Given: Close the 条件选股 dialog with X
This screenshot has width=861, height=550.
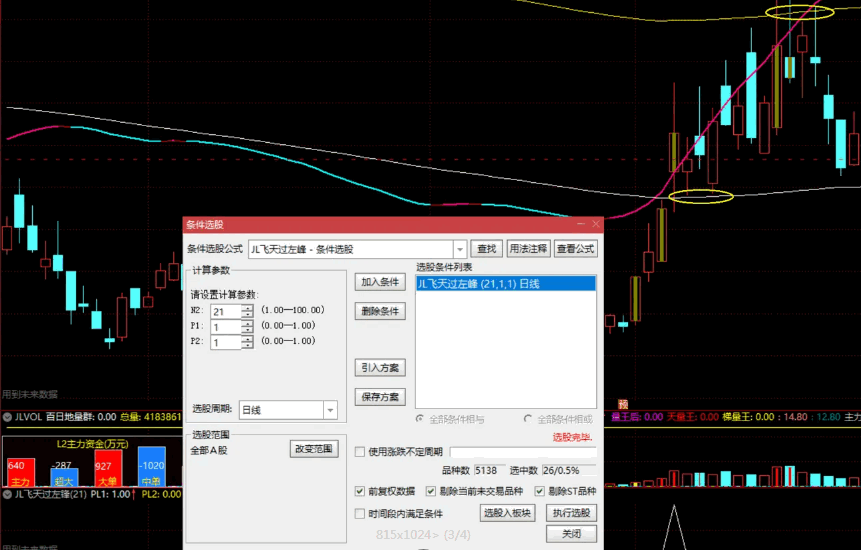Looking at the screenshot, I should [x=596, y=224].
